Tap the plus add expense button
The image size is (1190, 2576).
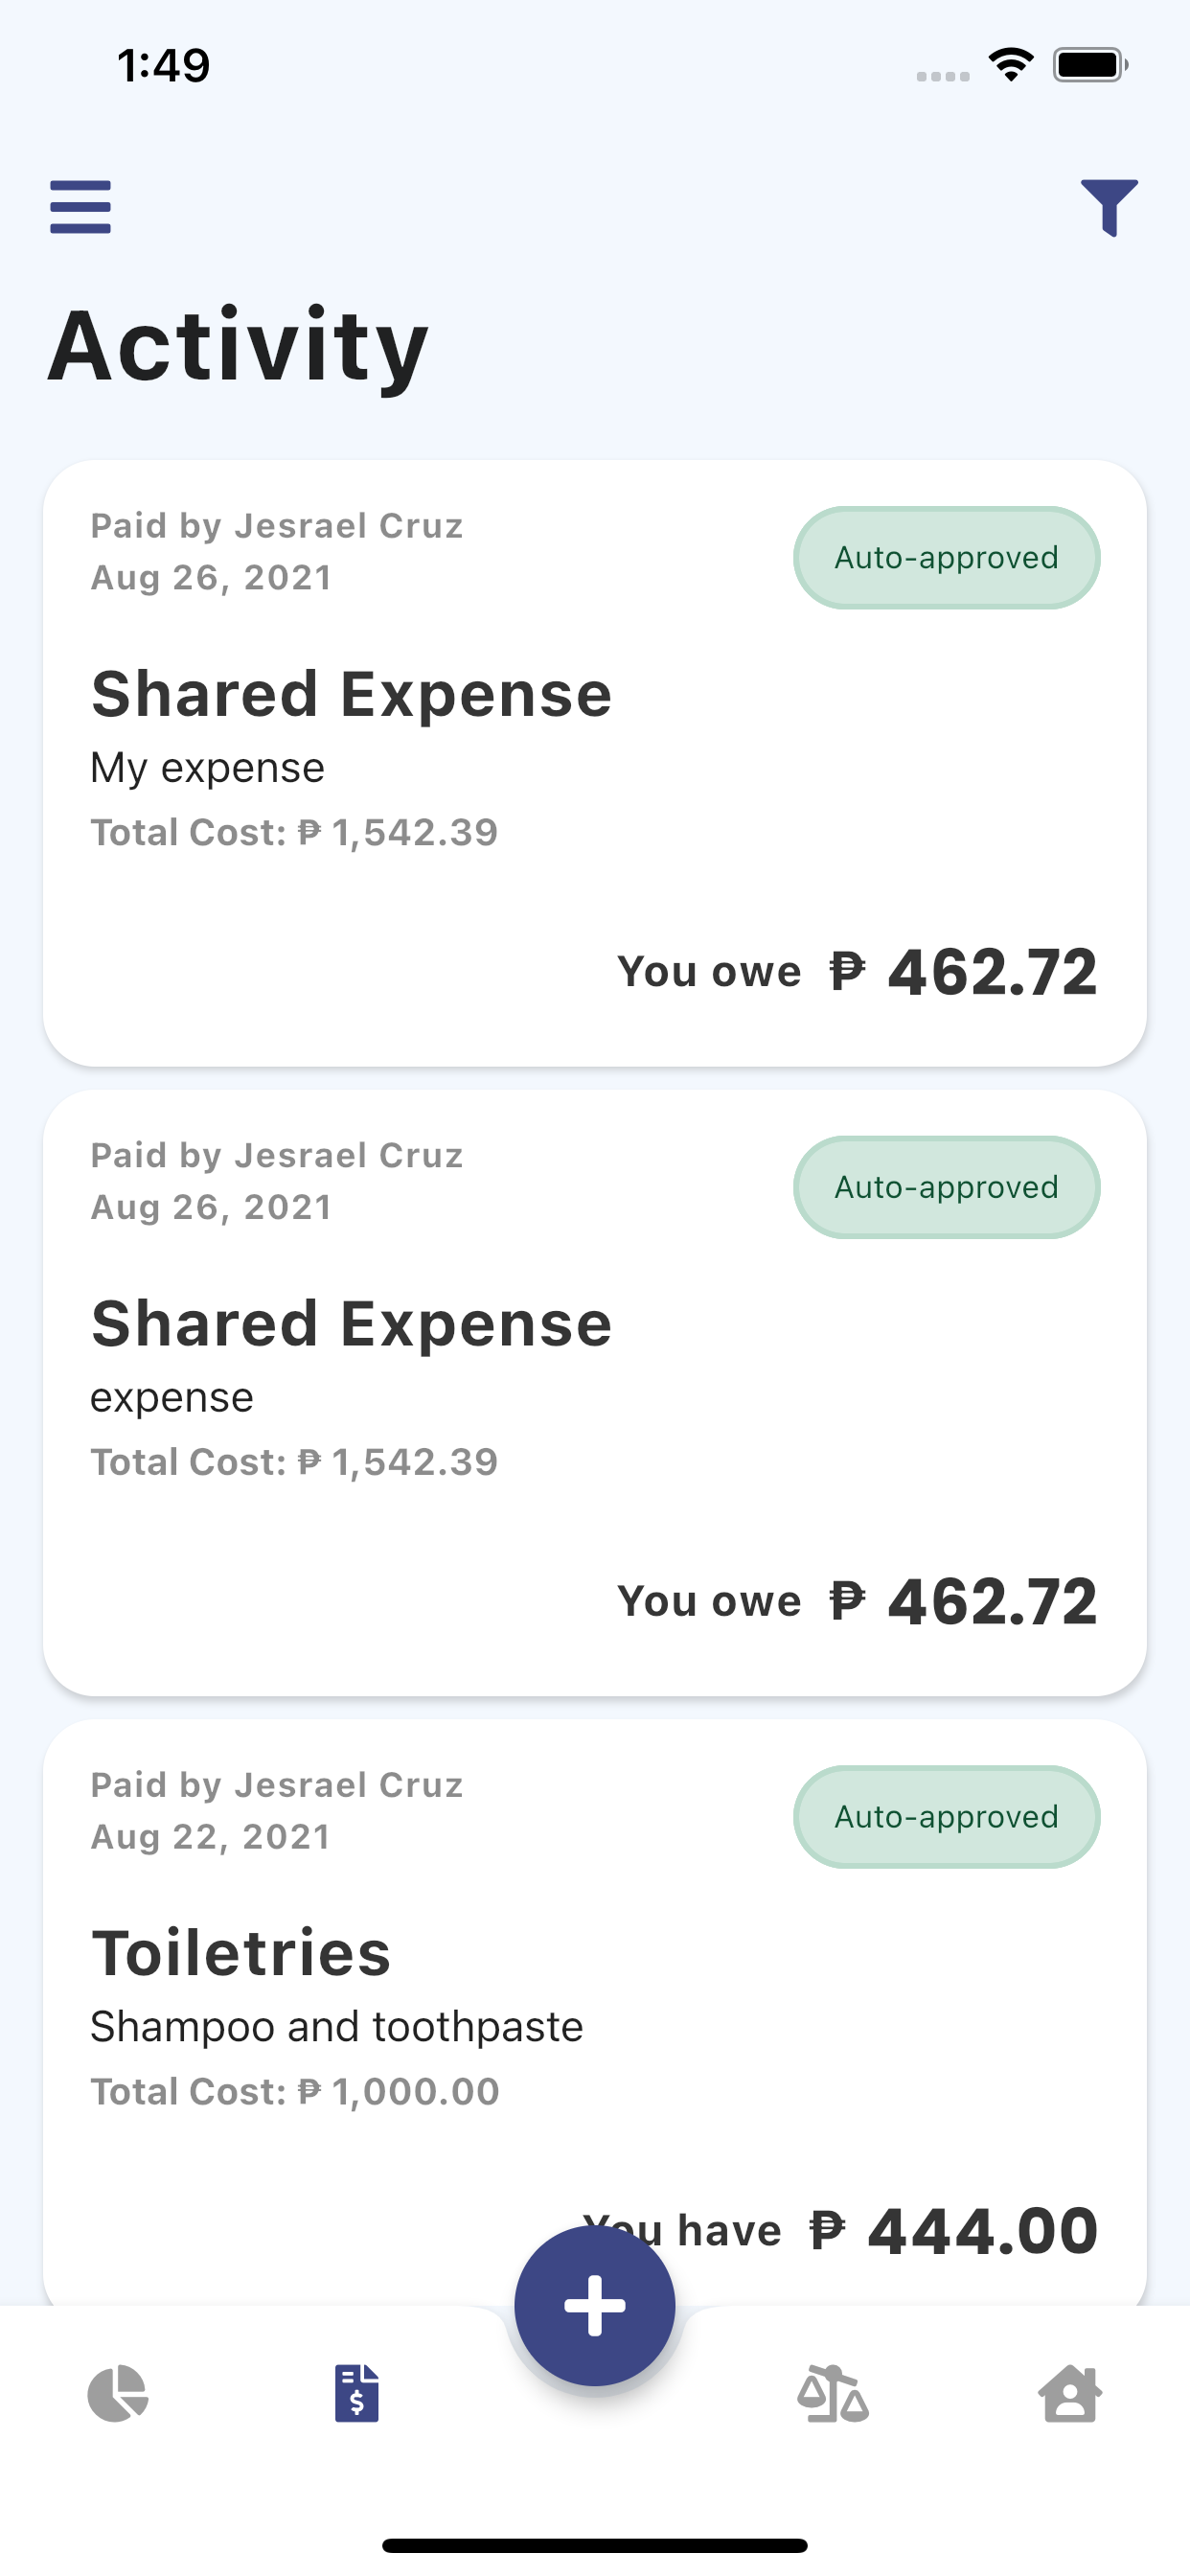[x=595, y=2306]
